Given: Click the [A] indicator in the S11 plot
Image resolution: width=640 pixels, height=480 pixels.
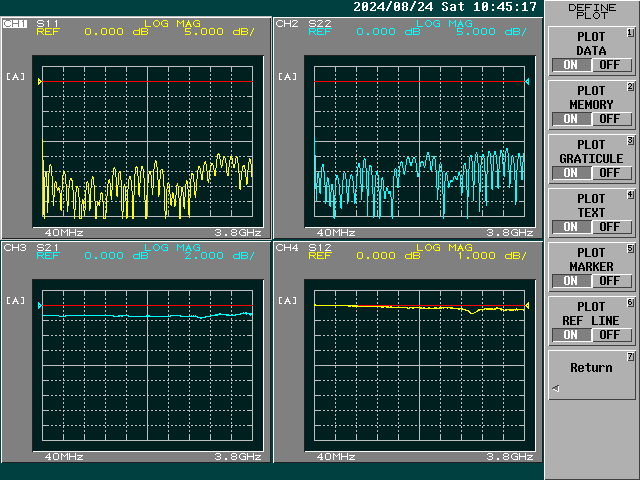Looking at the screenshot, I should [x=16, y=76].
